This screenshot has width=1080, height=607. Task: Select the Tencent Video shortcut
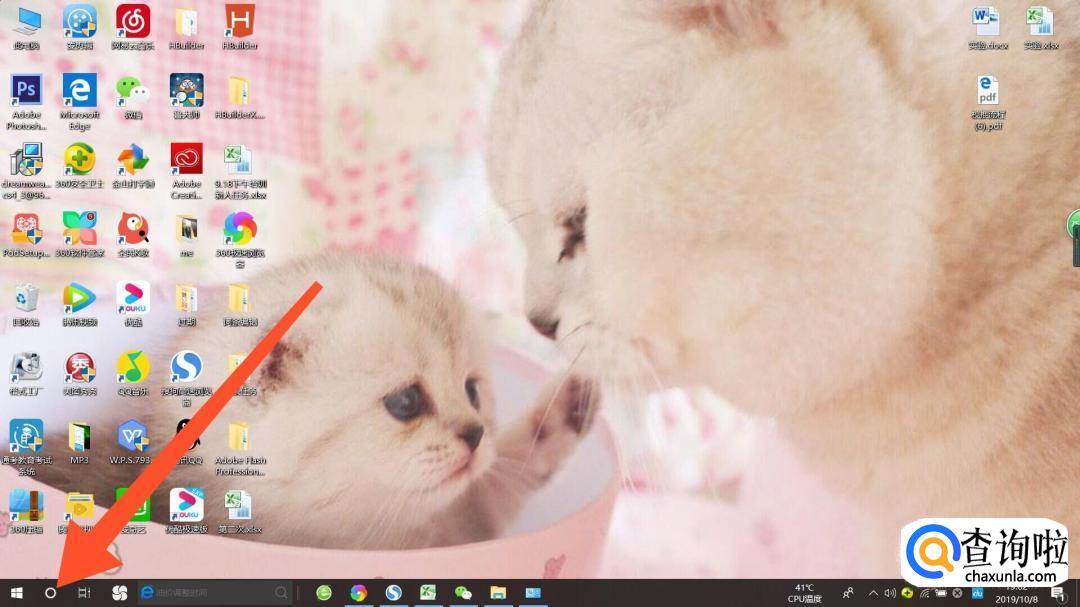[79, 304]
